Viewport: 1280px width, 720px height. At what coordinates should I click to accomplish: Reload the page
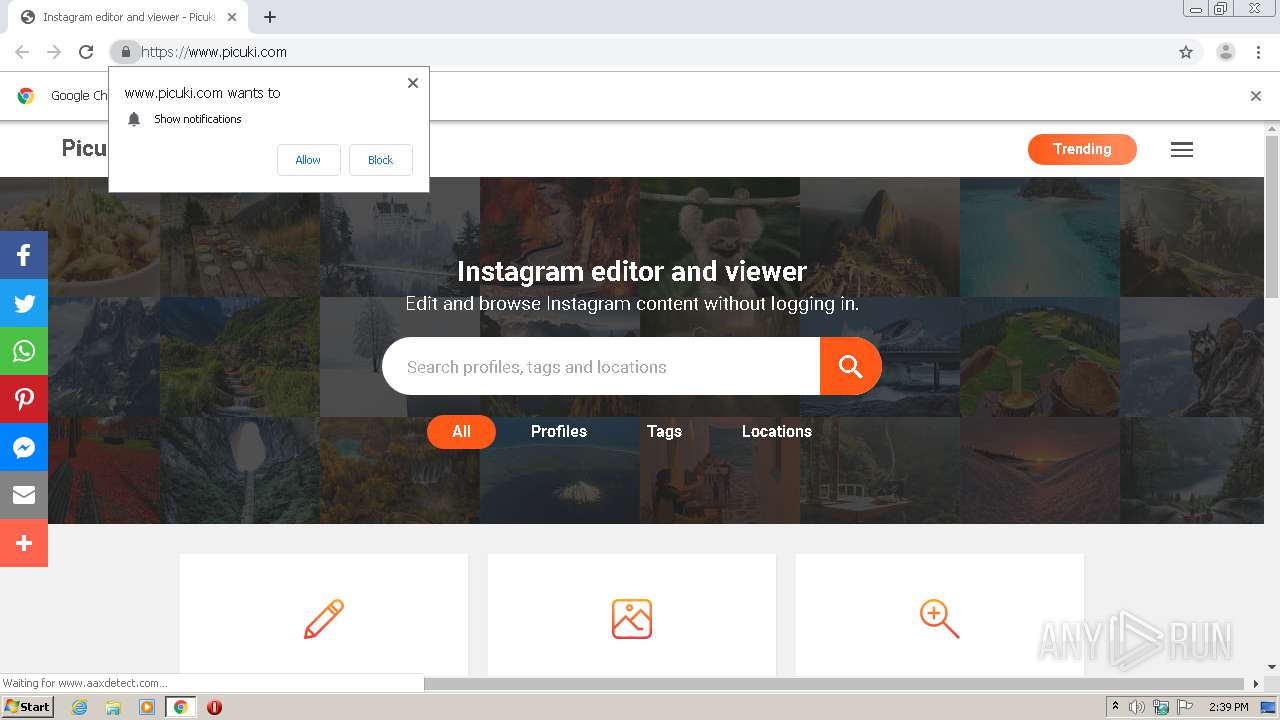coord(86,52)
